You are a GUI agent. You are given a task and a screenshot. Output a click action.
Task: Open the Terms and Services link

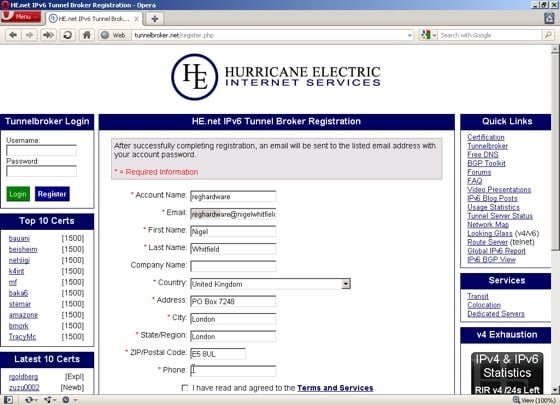click(335, 388)
